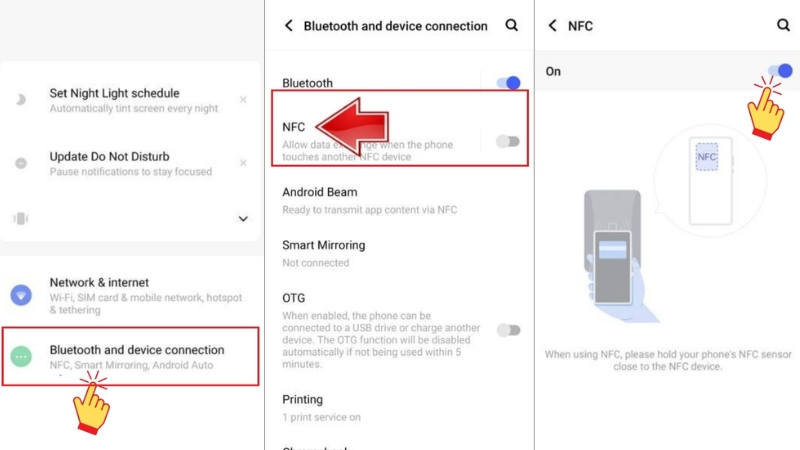Go back from the NFC screen

coord(553,26)
